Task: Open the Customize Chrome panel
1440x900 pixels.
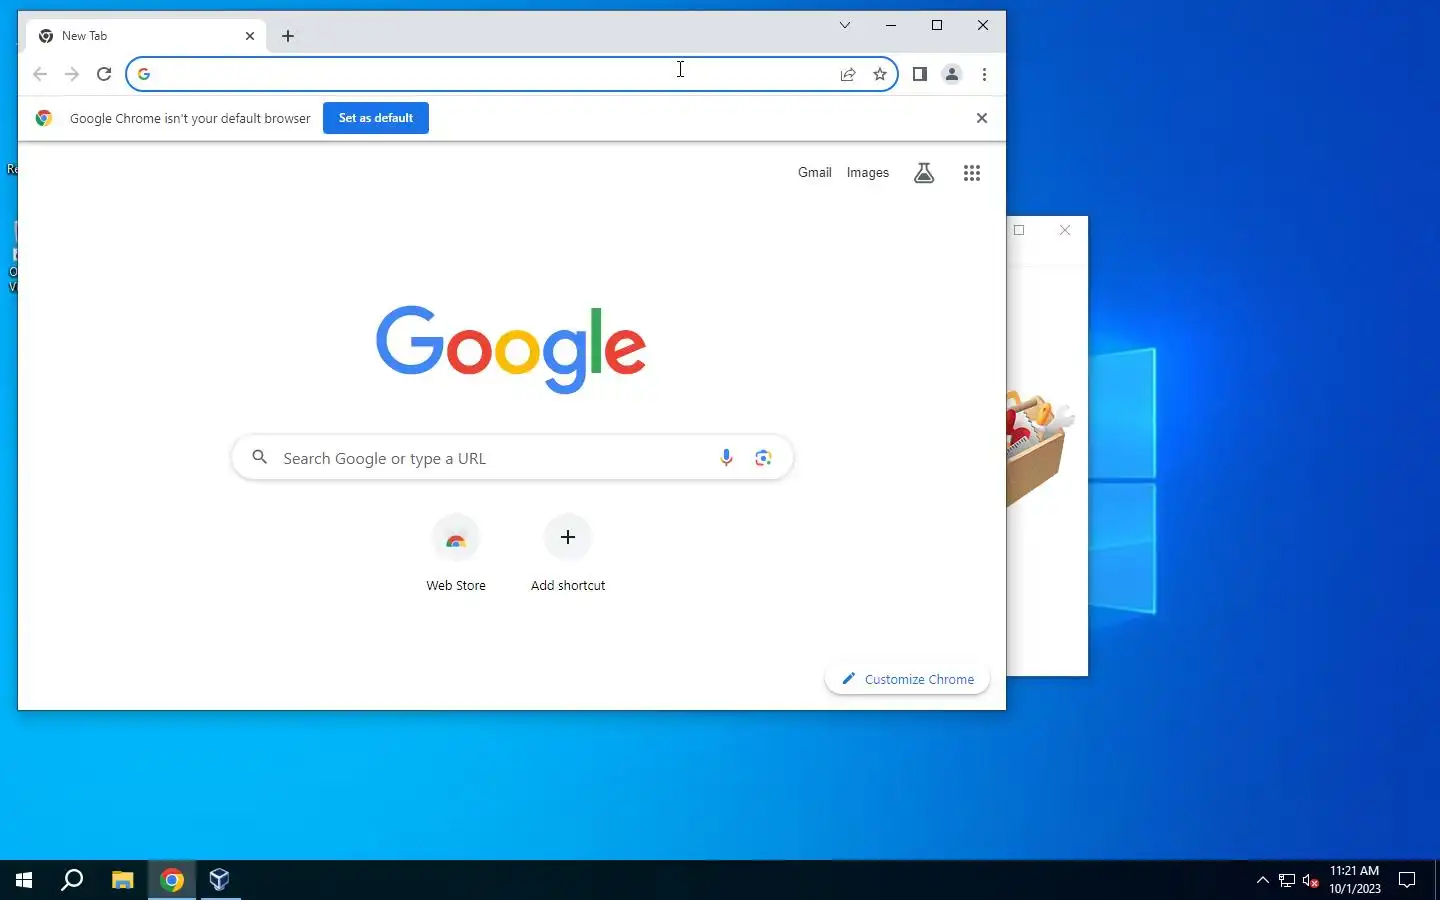Action: [907, 679]
